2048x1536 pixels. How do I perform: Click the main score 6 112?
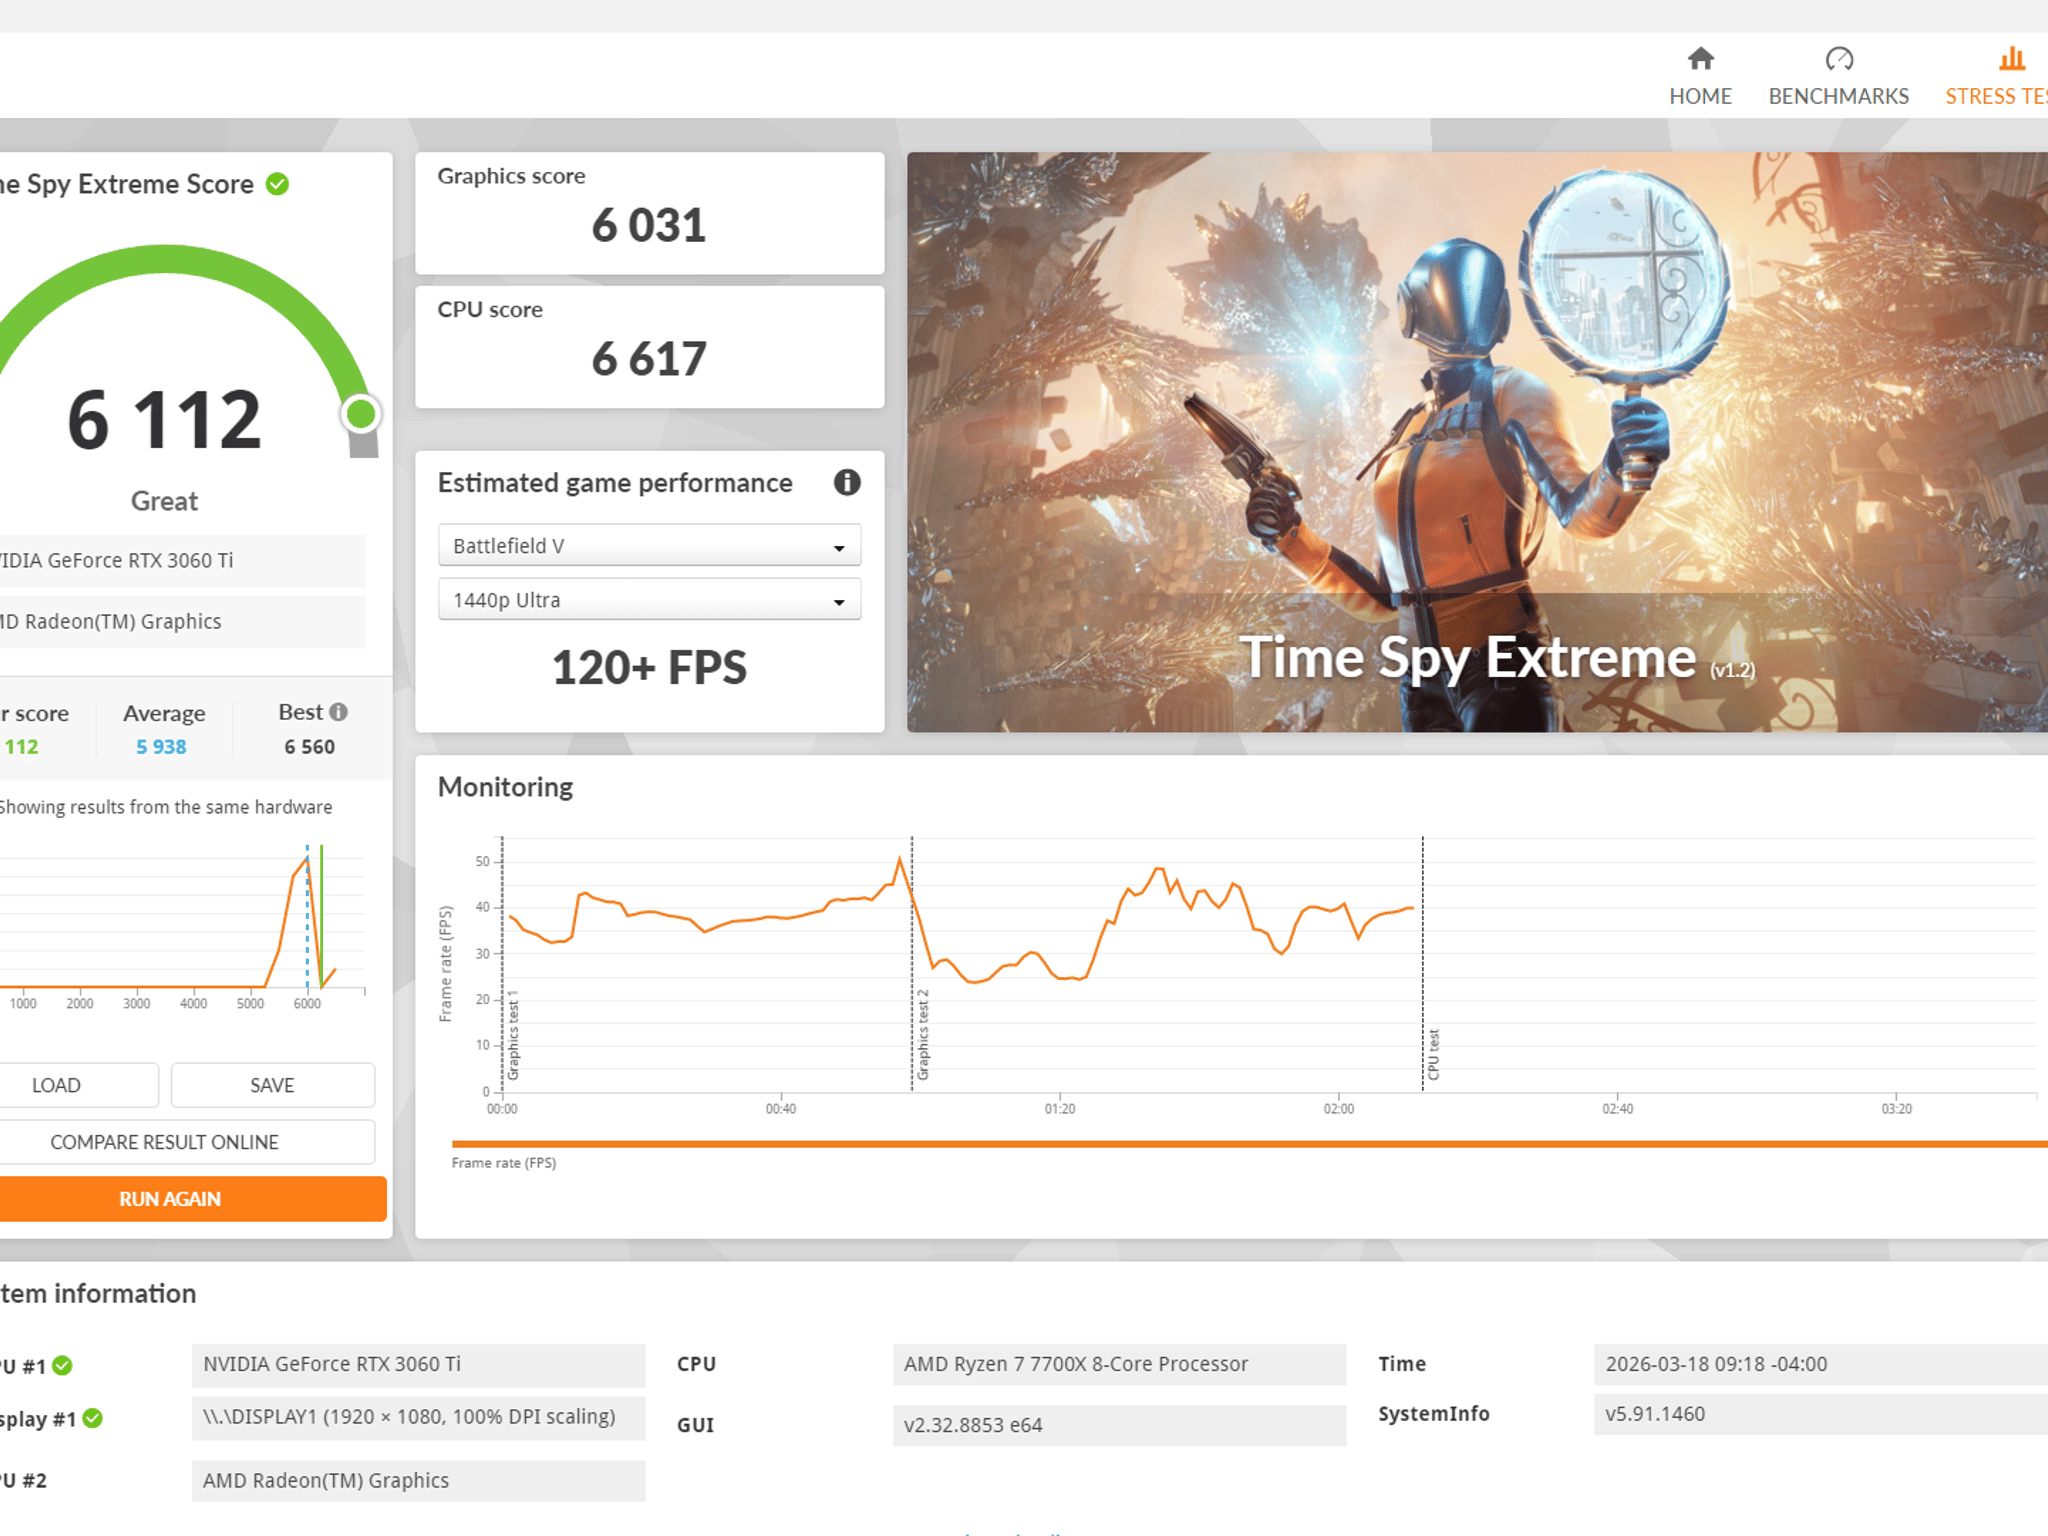(x=165, y=420)
